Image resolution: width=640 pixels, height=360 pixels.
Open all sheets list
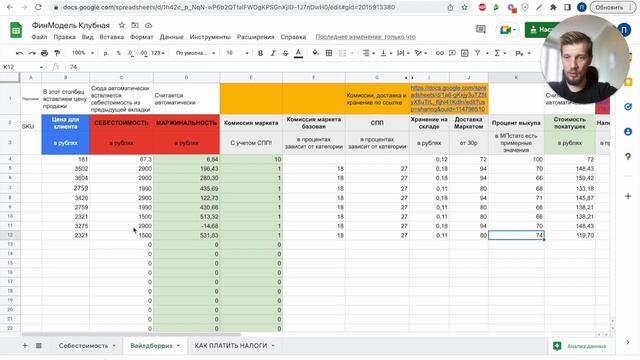click(39, 346)
